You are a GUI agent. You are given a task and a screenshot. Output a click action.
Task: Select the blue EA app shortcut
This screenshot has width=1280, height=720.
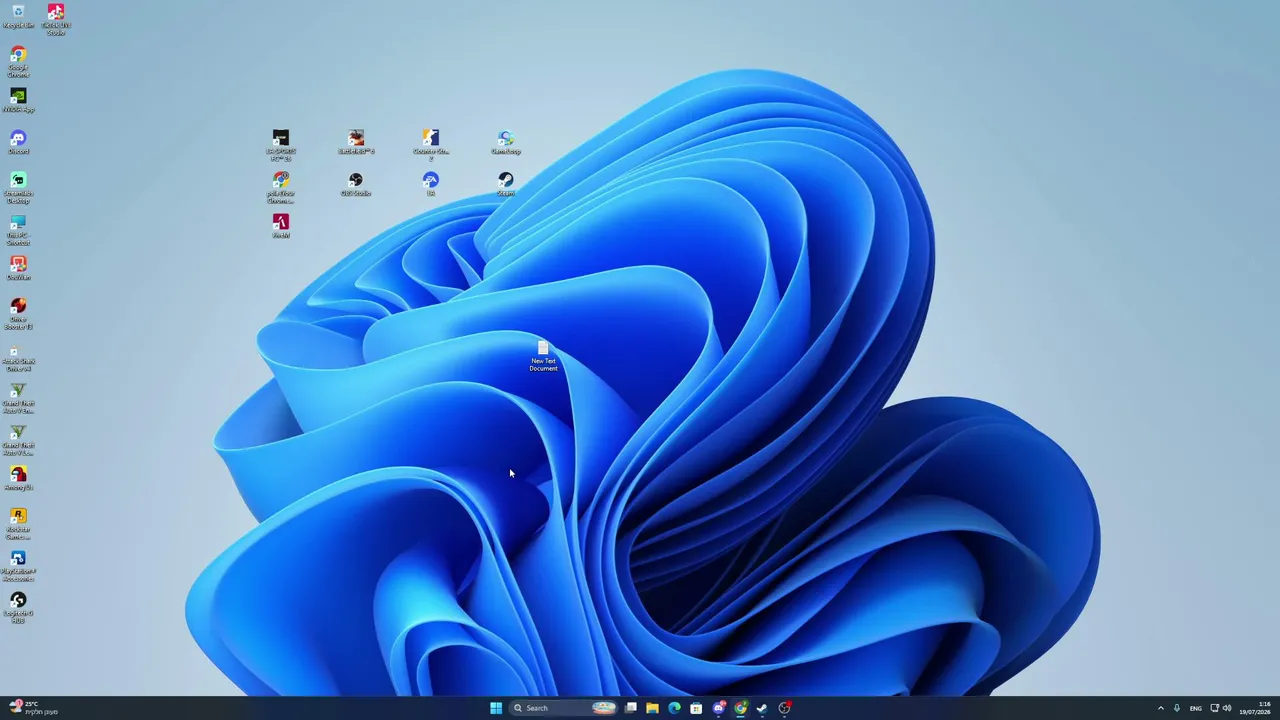point(431,183)
